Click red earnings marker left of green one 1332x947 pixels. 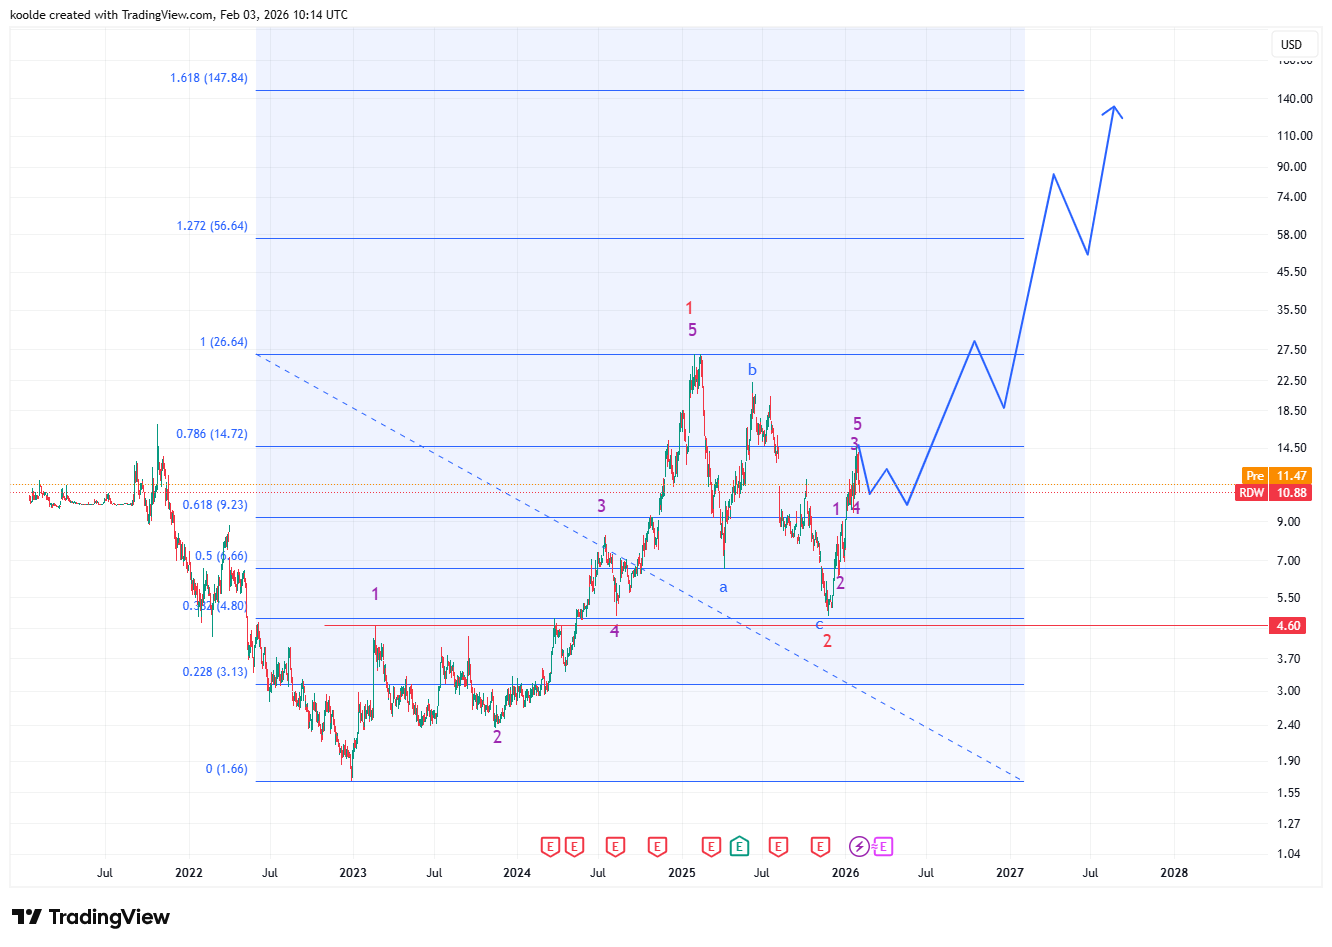click(x=711, y=847)
